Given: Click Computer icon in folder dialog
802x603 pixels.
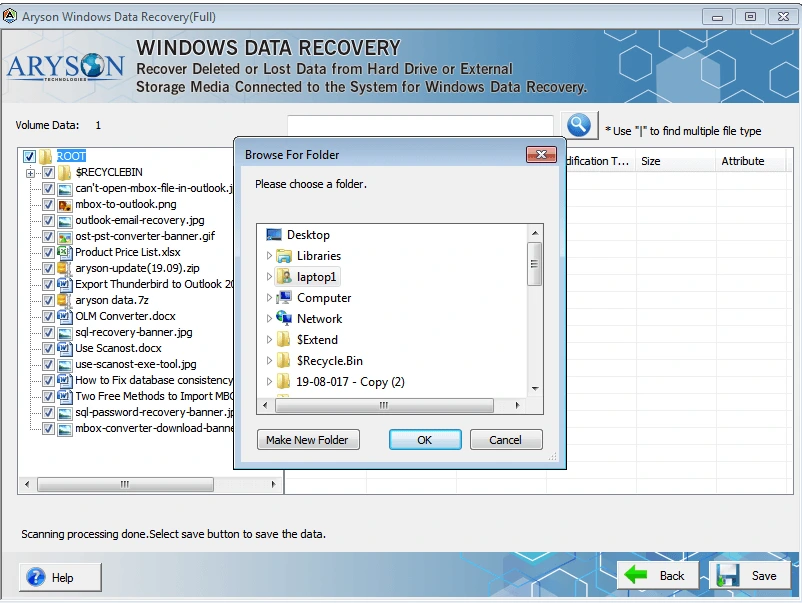Looking at the screenshot, I should click(x=284, y=298).
